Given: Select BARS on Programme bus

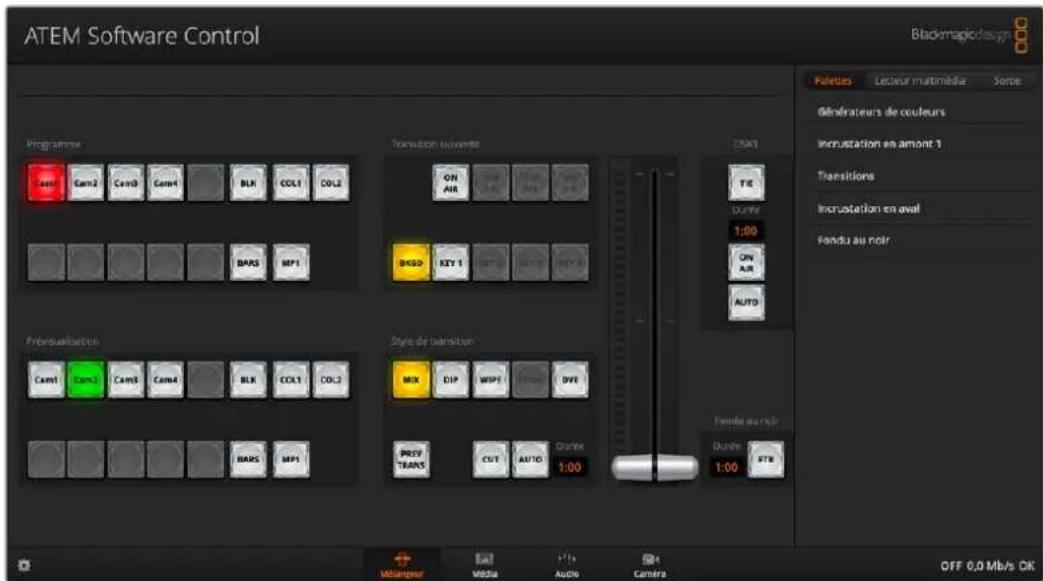Looking at the screenshot, I should 248,262.
